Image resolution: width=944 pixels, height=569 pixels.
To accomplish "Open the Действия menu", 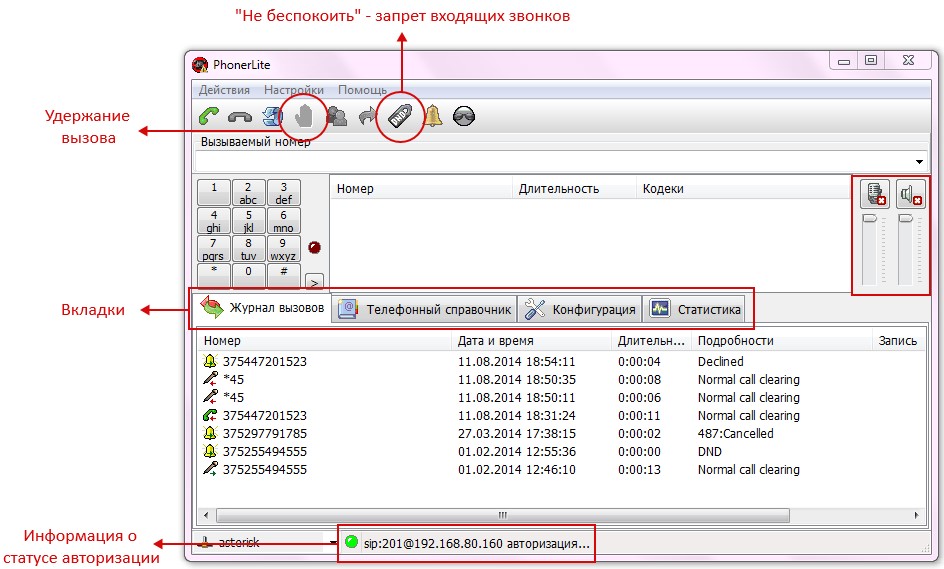I will 224,90.
